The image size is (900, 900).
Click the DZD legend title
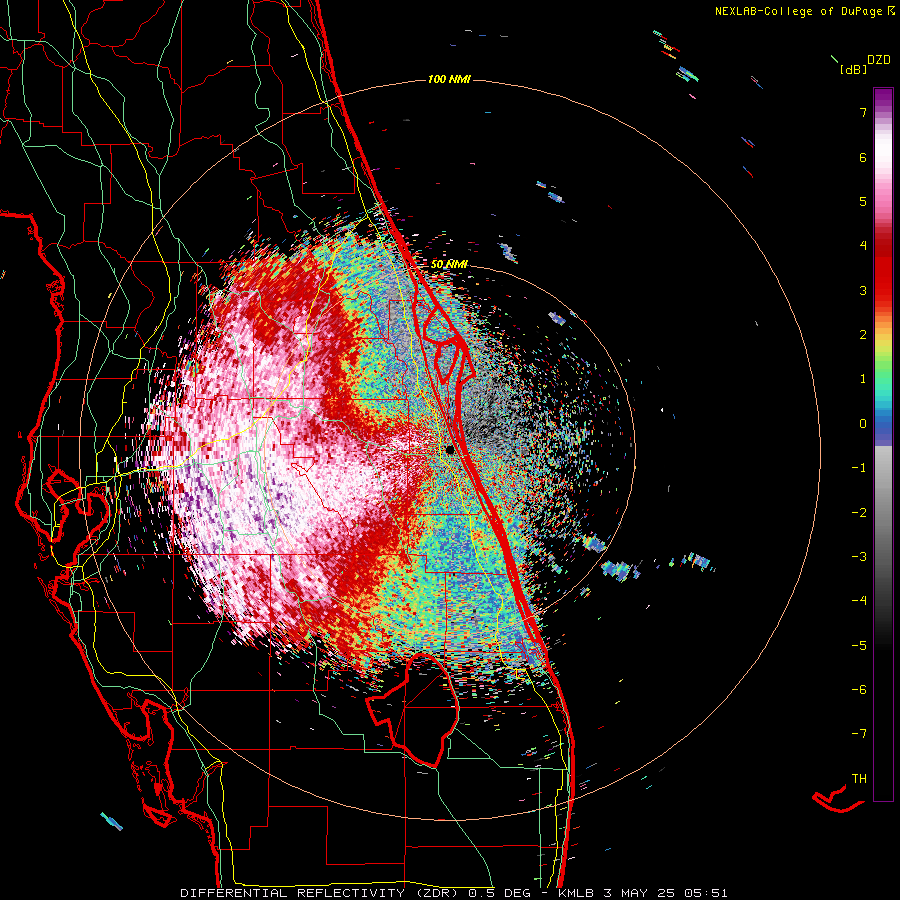(x=879, y=59)
